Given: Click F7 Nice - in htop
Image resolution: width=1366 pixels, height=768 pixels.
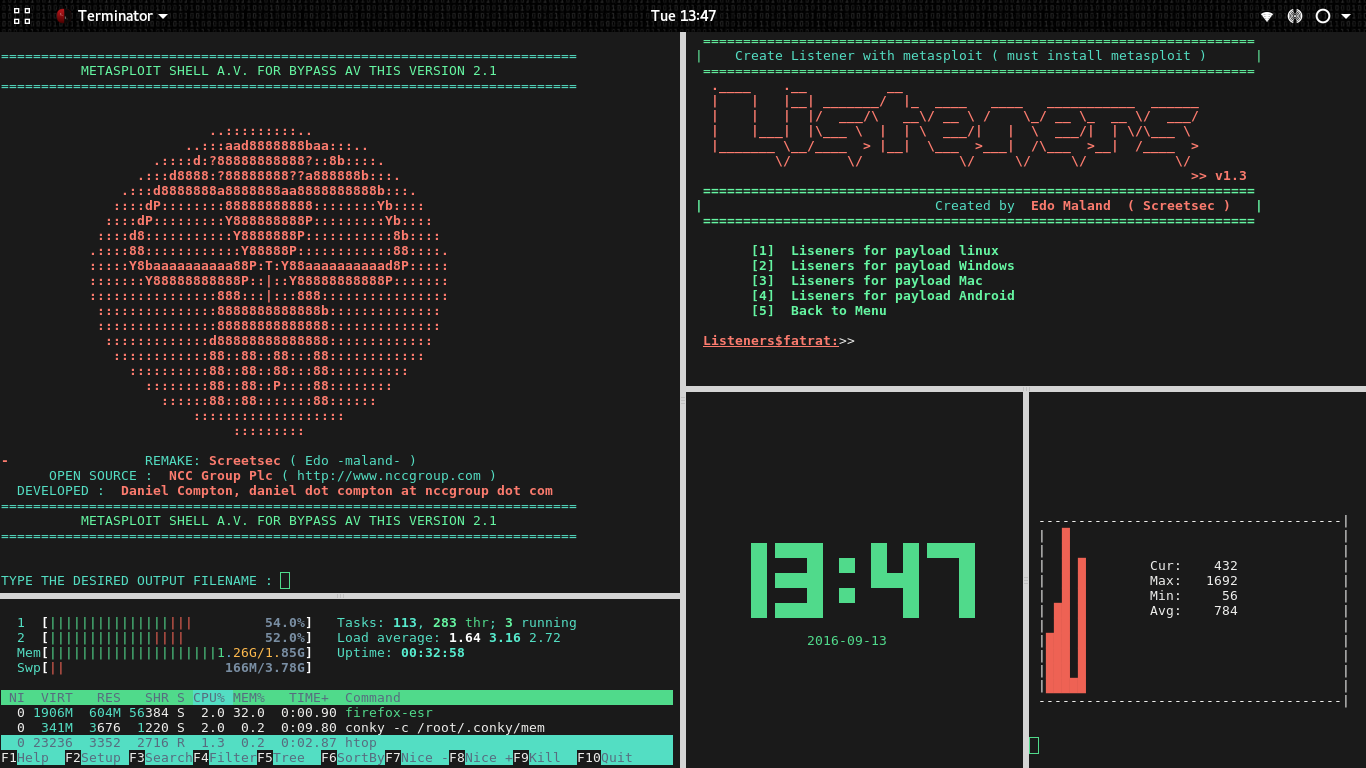Looking at the screenshot, I should click(417, 758).
